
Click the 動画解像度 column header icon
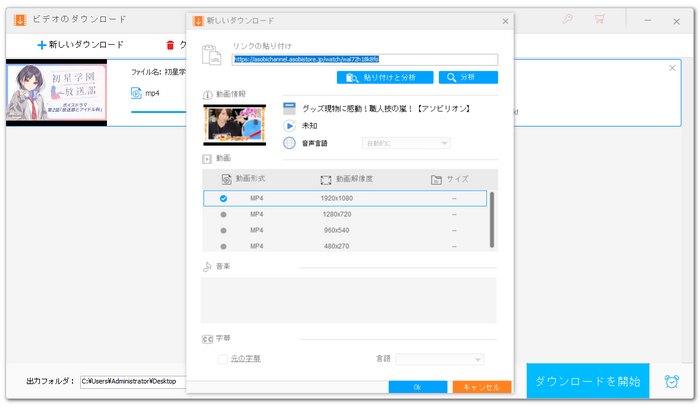pos(326,179)
